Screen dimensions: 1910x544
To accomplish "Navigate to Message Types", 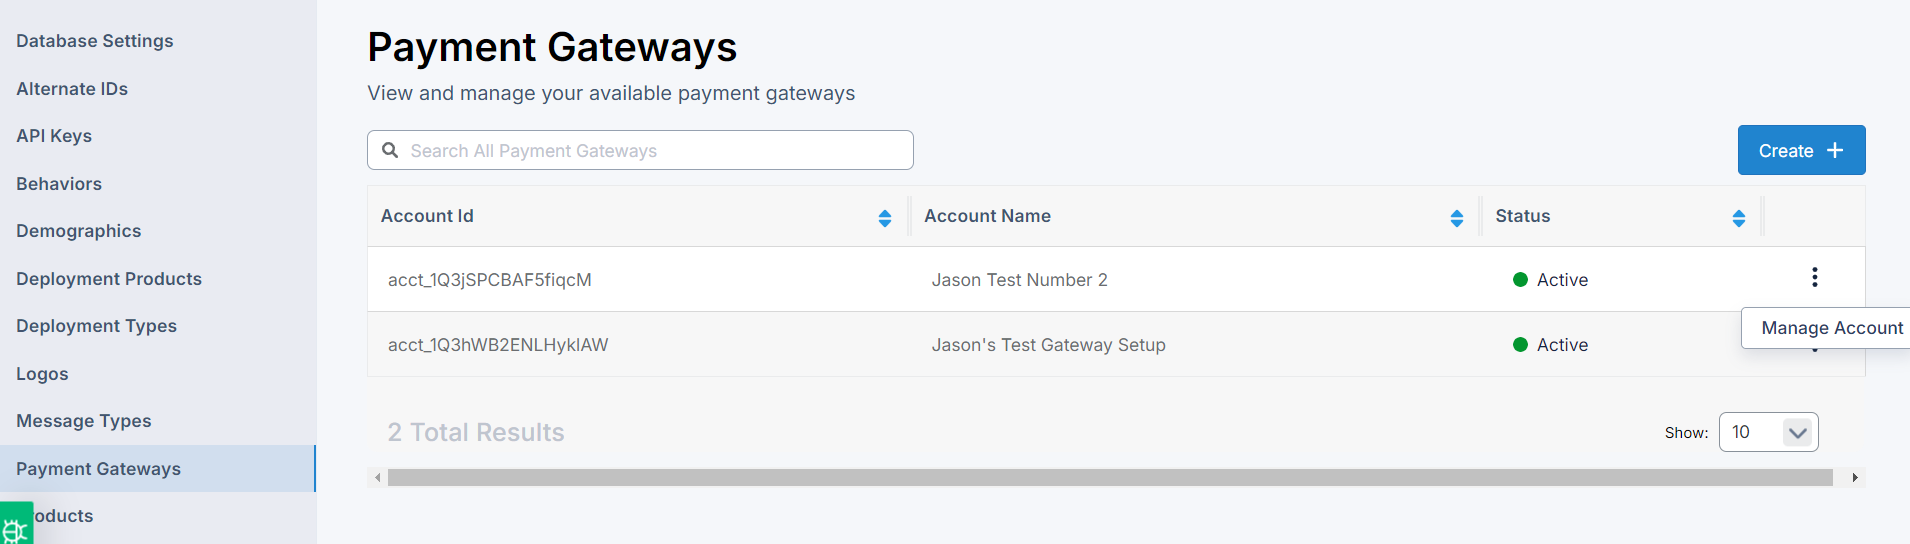I will click(x=84, y=421).
